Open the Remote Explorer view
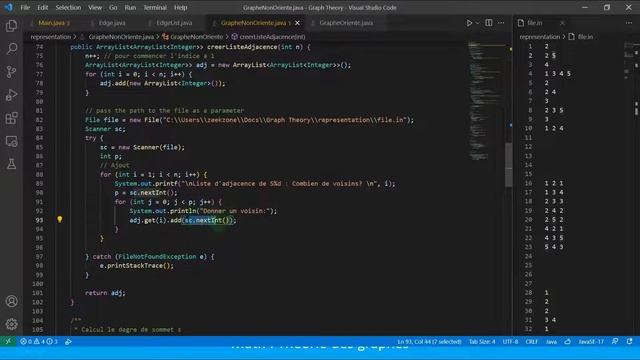 tap(11, 141)
